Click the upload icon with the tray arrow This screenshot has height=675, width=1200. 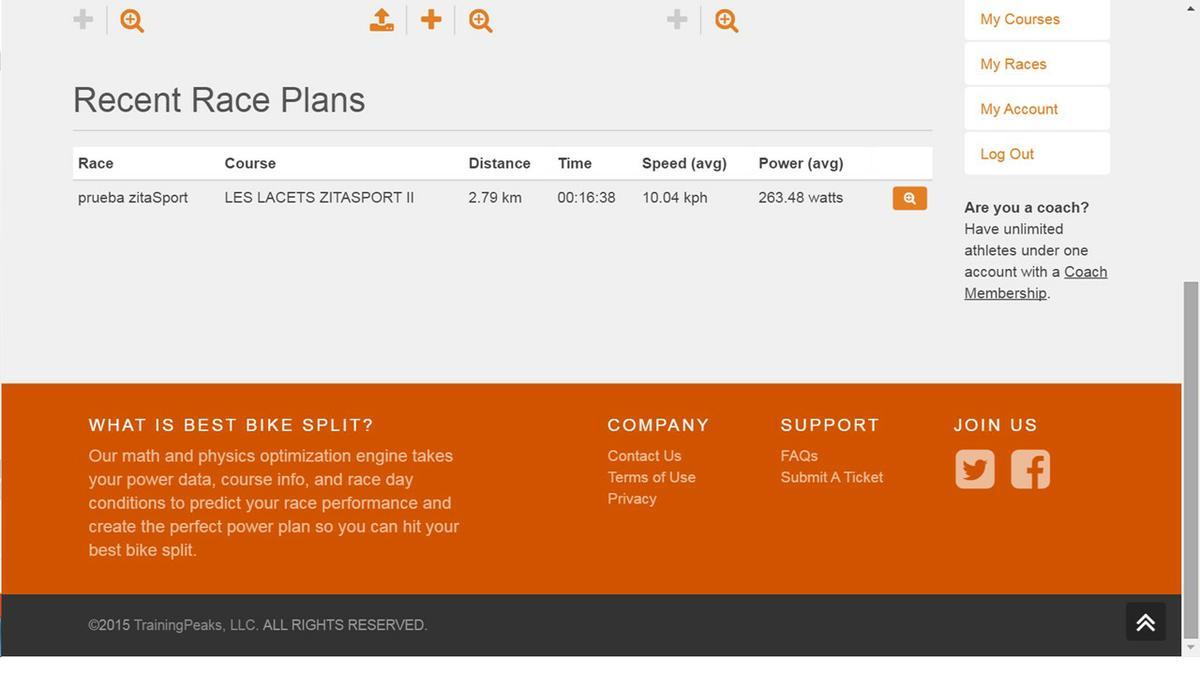pyautogui.click(x=381, y=20)
